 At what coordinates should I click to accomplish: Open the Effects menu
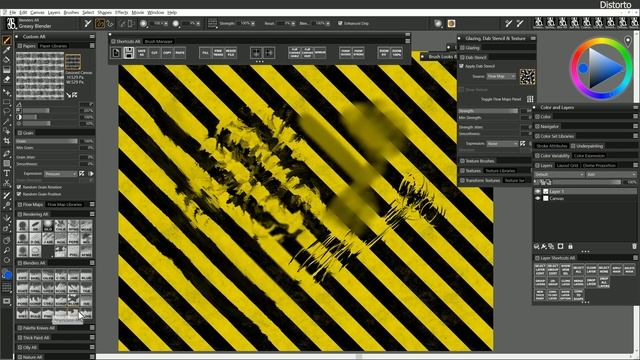tap(121, 13)
